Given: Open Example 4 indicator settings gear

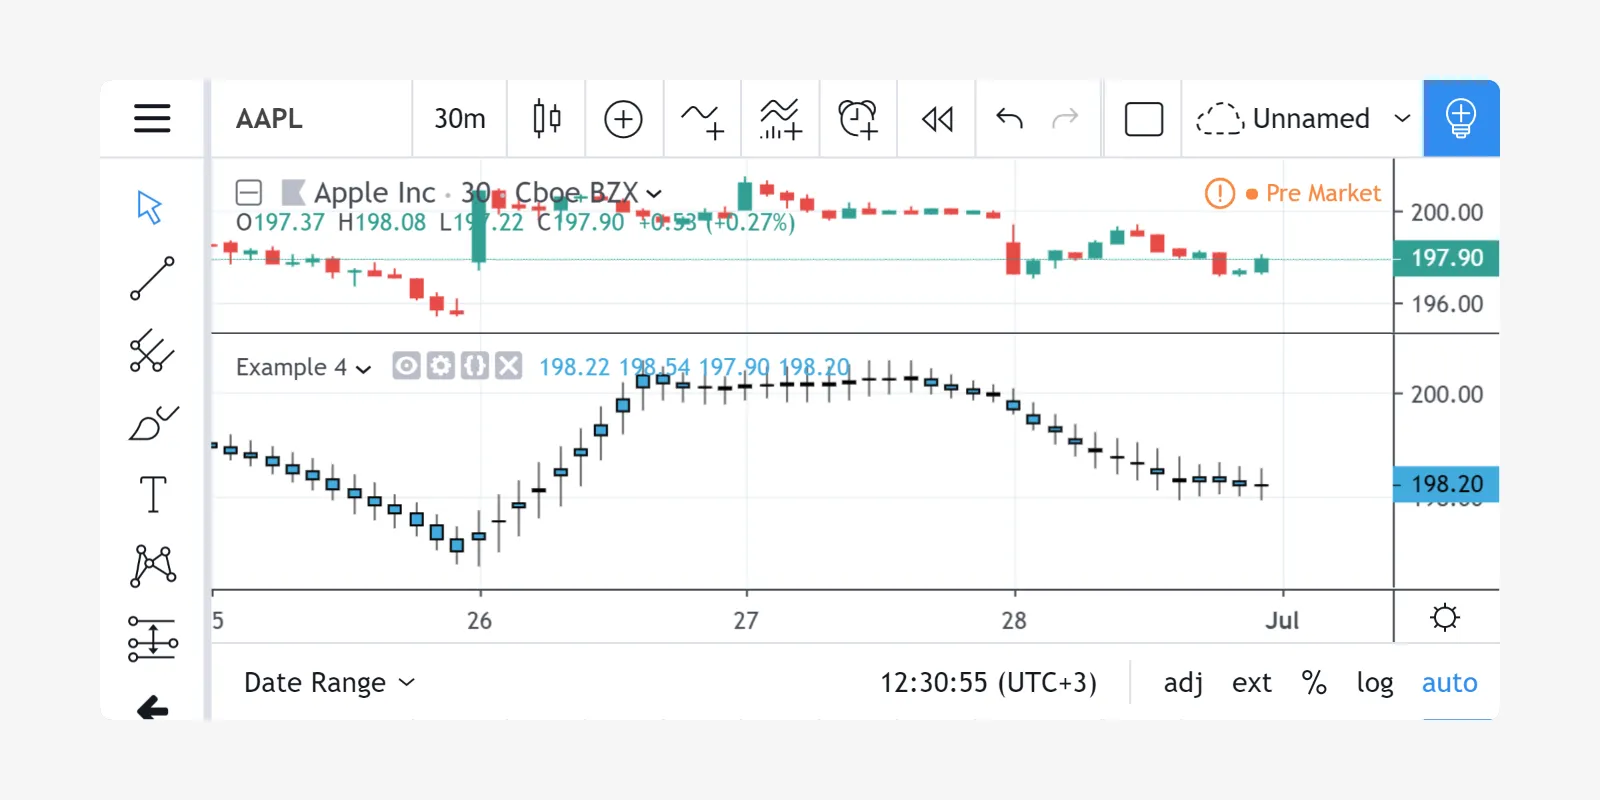Looking at the screenshot, I should click(x=441, y=366).
